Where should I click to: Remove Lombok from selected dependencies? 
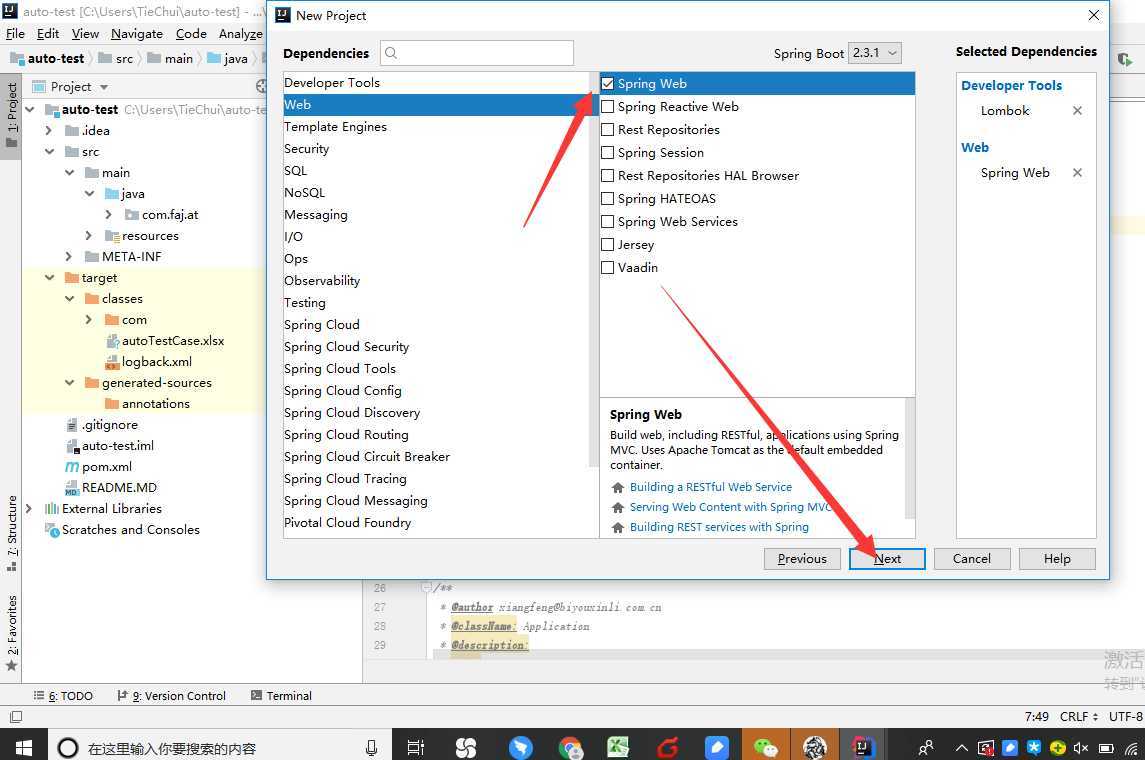click(x=1077, y=110)
